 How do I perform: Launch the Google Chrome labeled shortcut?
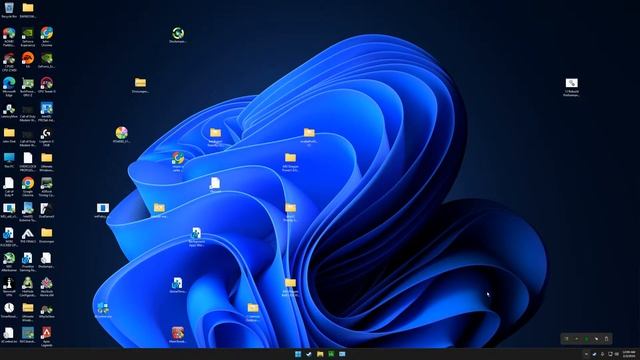point(28,186)
